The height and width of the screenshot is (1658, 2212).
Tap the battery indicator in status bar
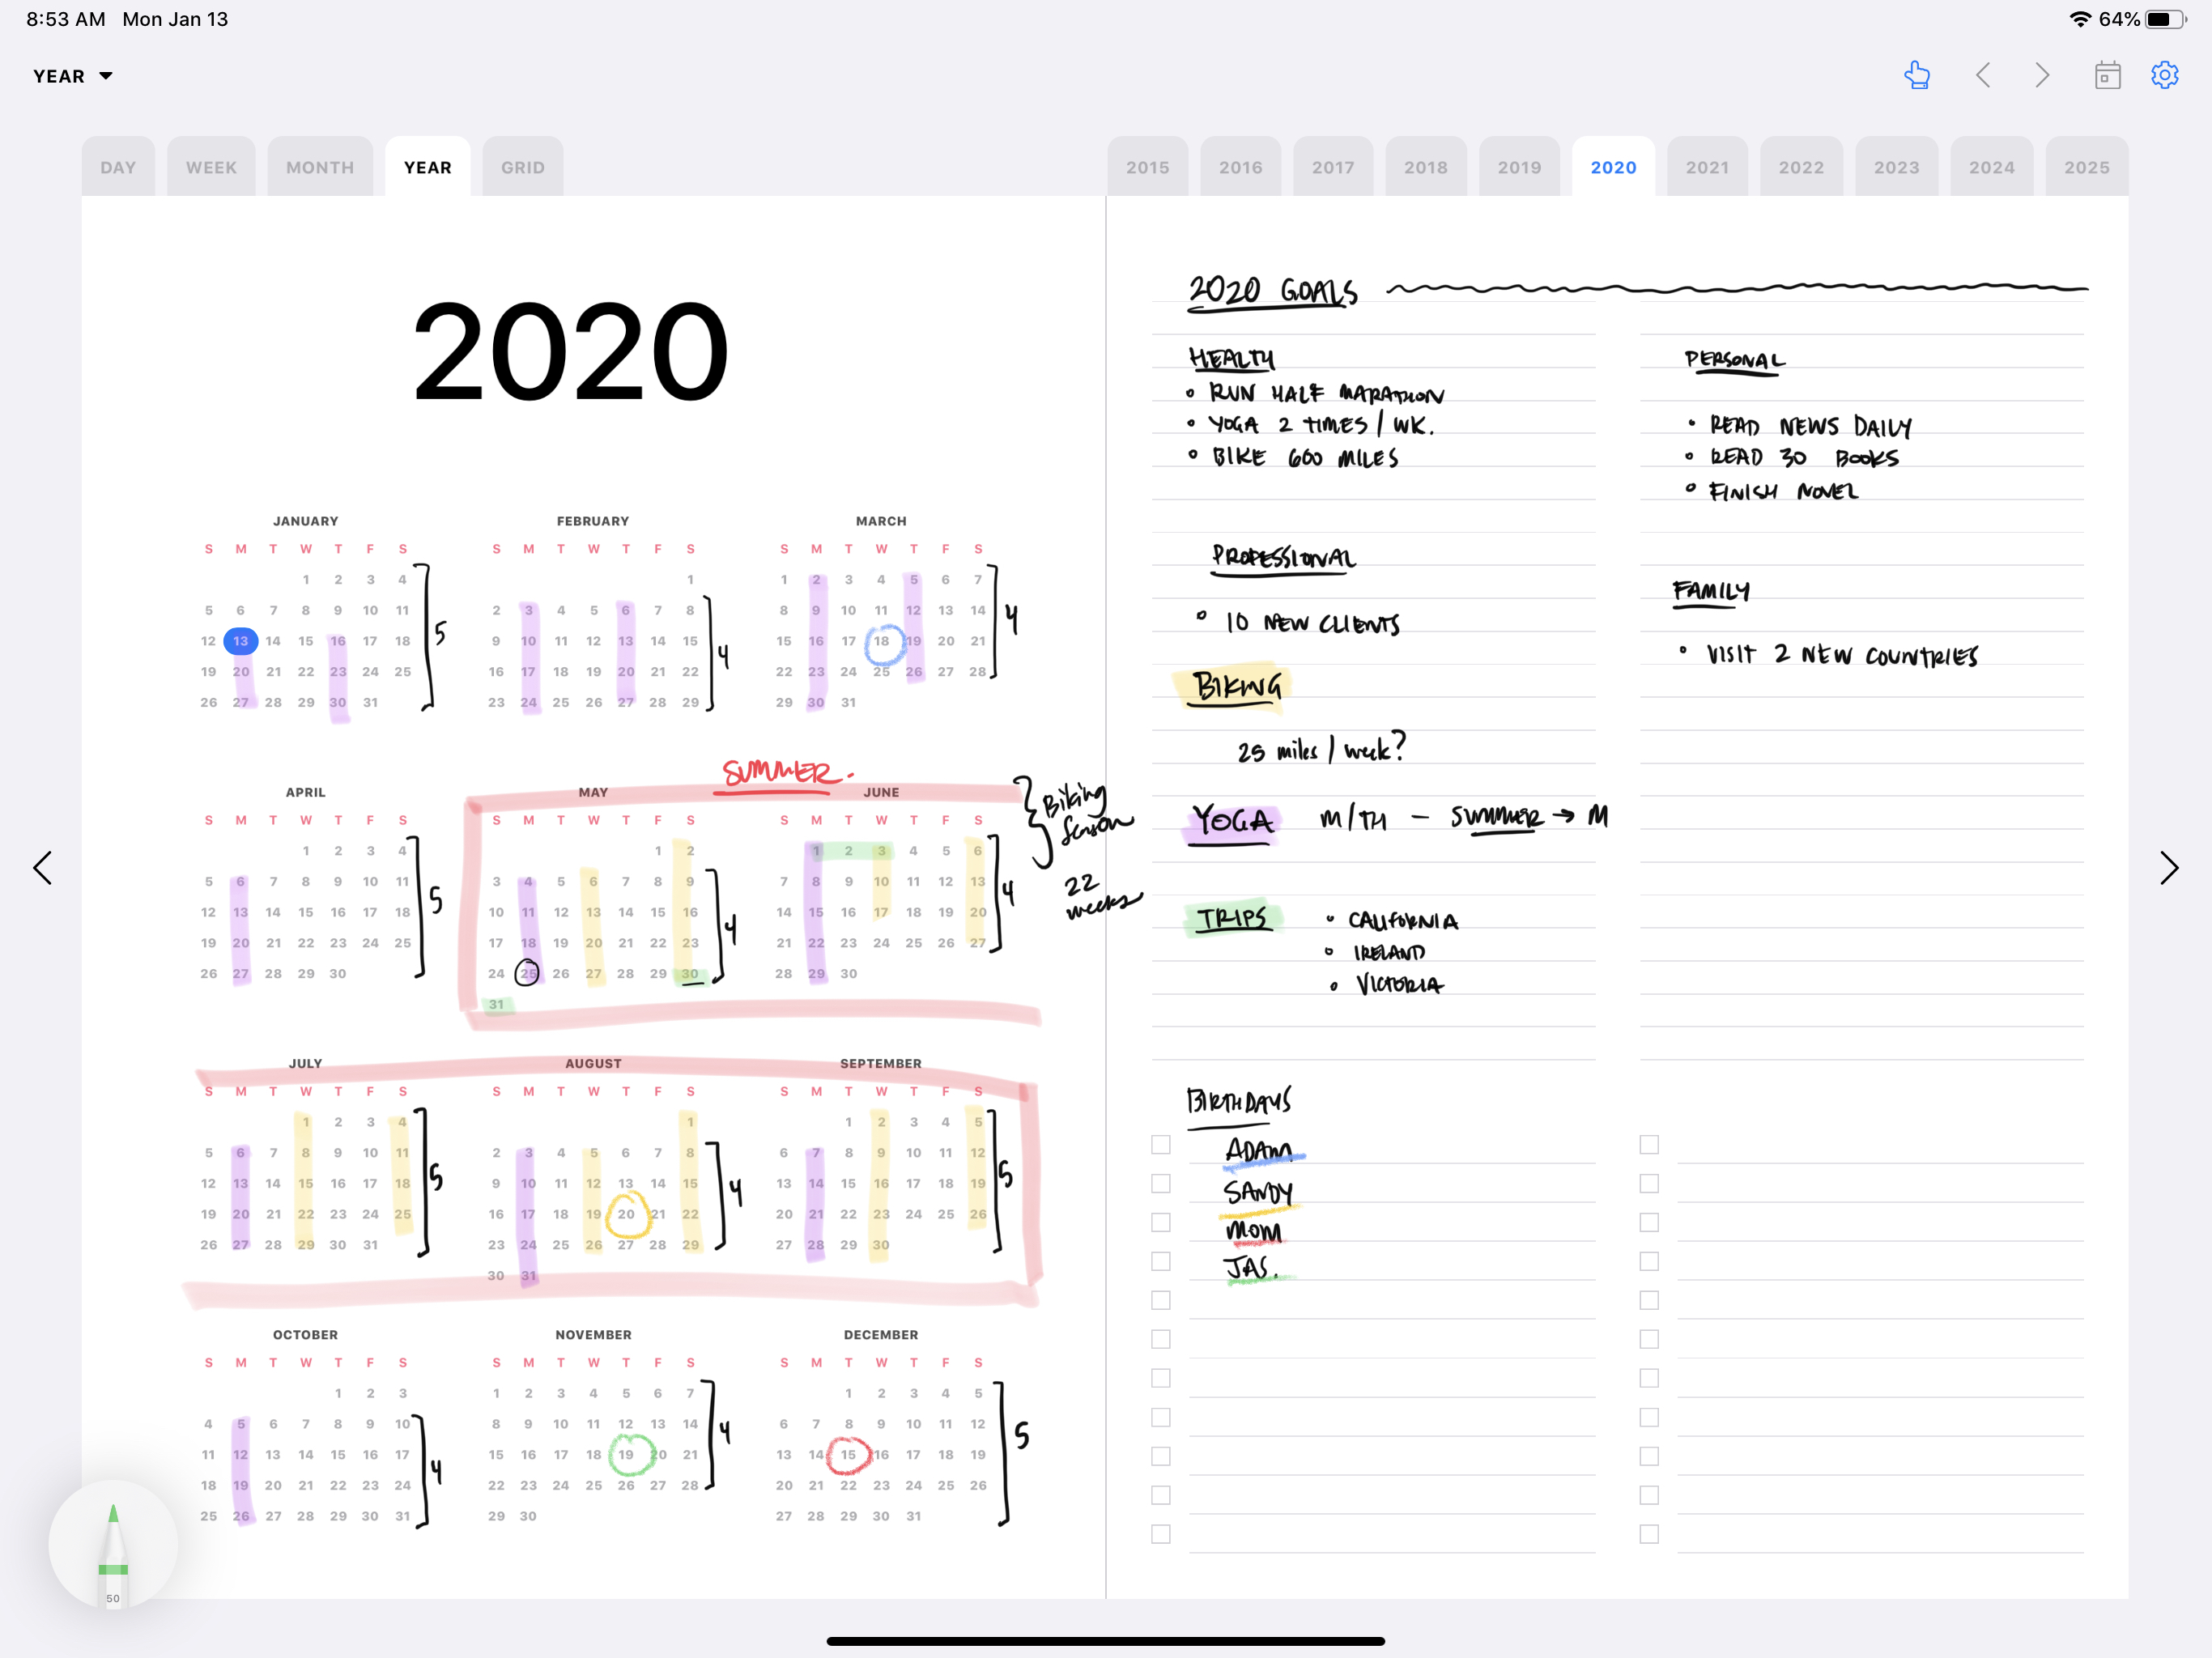pyautogui.click(x=2164, y=19)
